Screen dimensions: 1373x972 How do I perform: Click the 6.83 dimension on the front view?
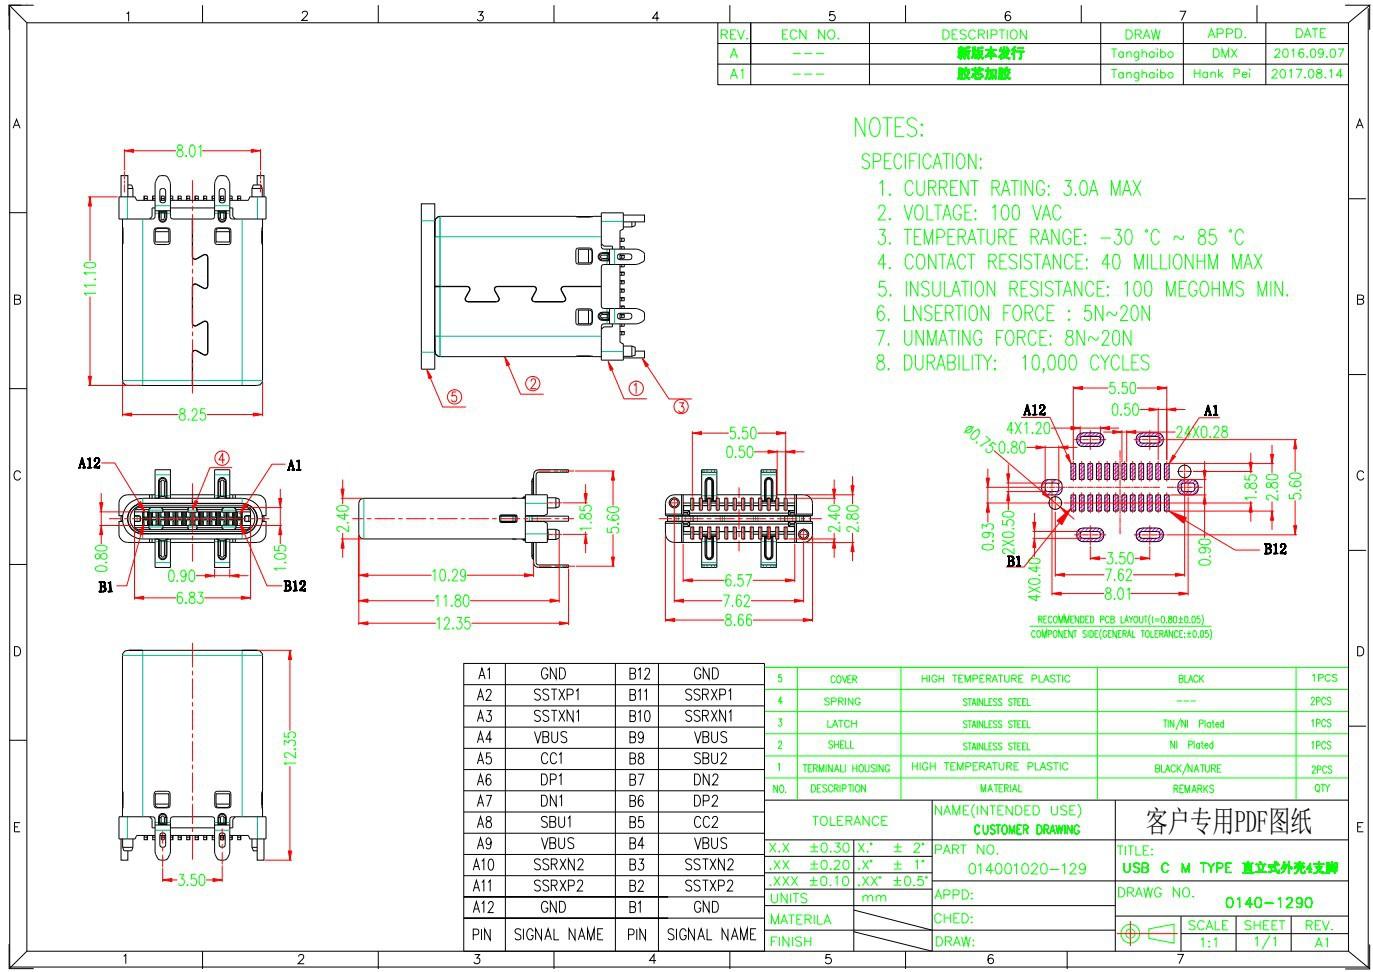(x=189, y=598)
